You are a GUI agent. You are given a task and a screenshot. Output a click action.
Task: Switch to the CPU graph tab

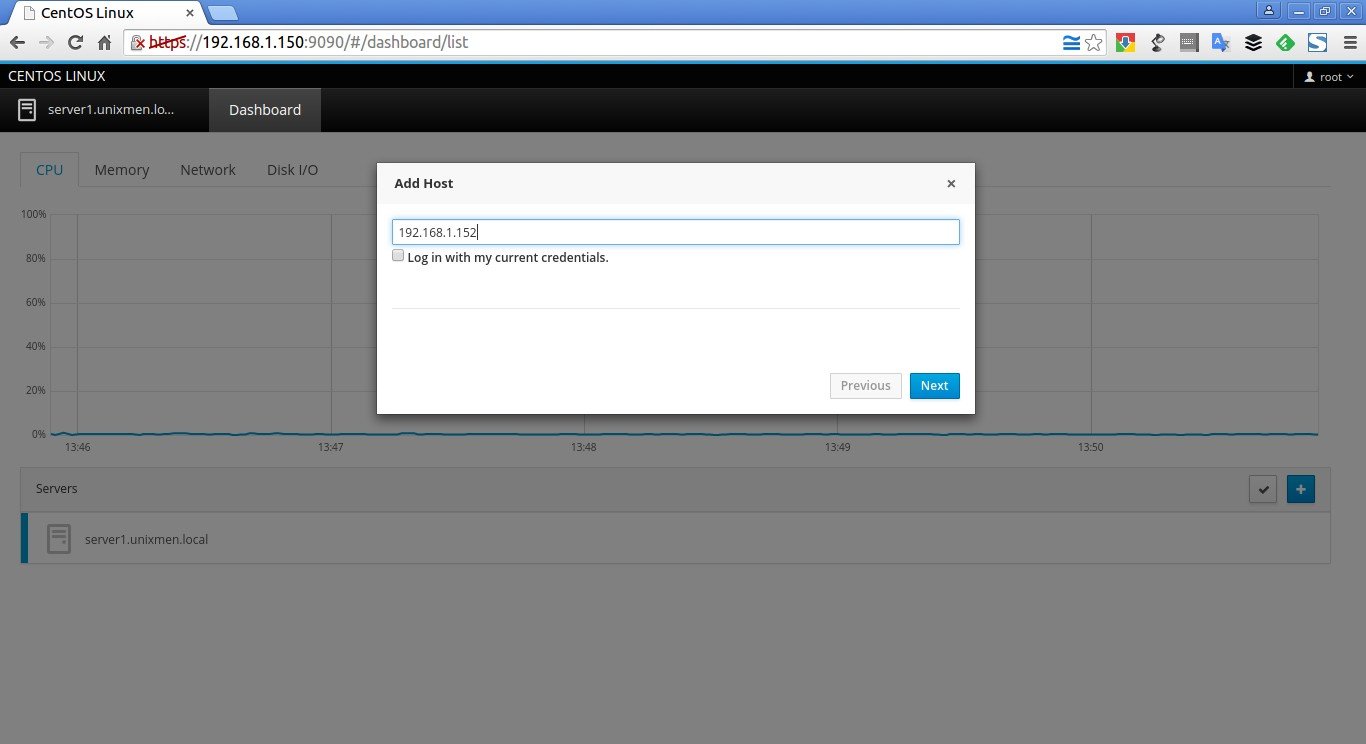(50, 170)
